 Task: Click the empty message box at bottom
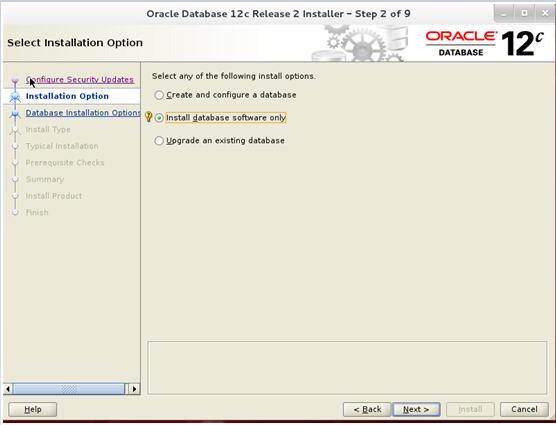coord(347,368)
